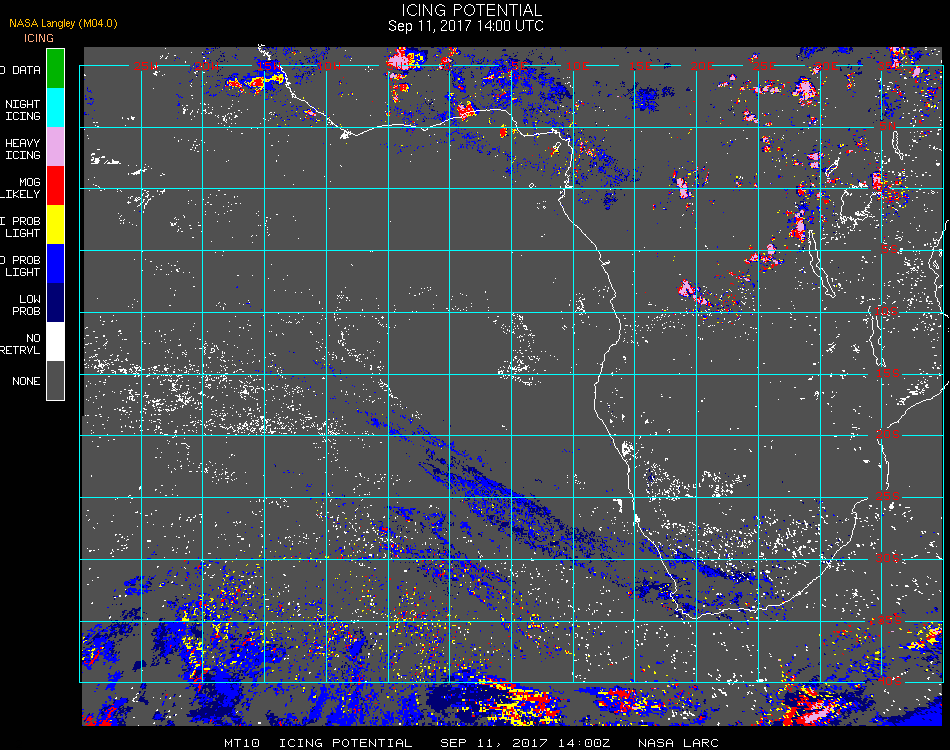
Task: Click the '25S' latitude label
Action: coord(888,496)
